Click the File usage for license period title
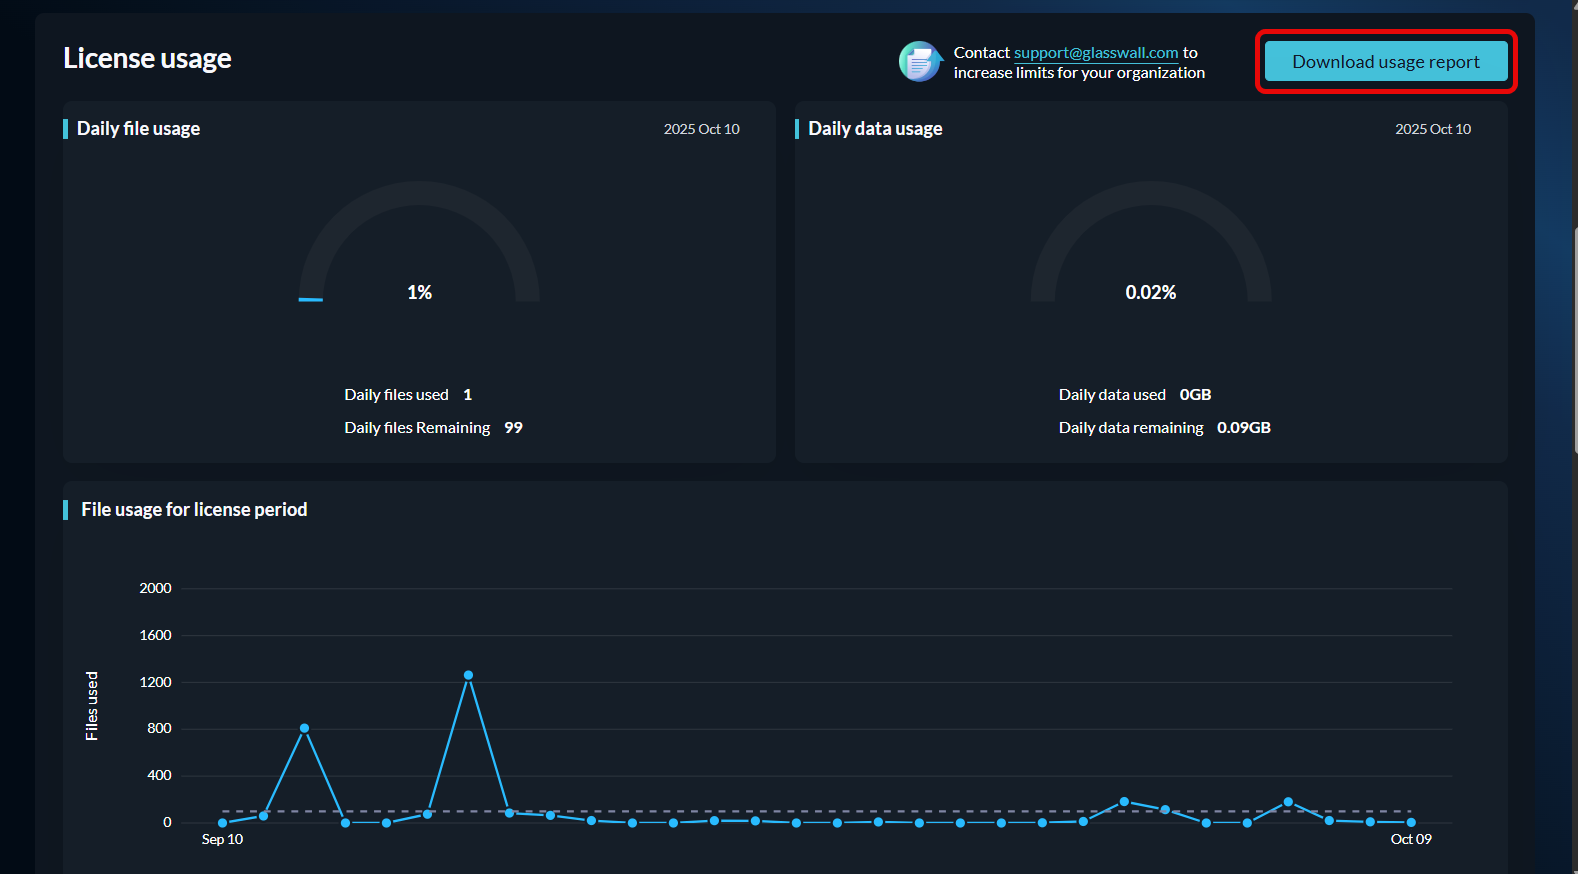Image resolution: width=1578 pixels, height=874 pixels. pos(194,510)
